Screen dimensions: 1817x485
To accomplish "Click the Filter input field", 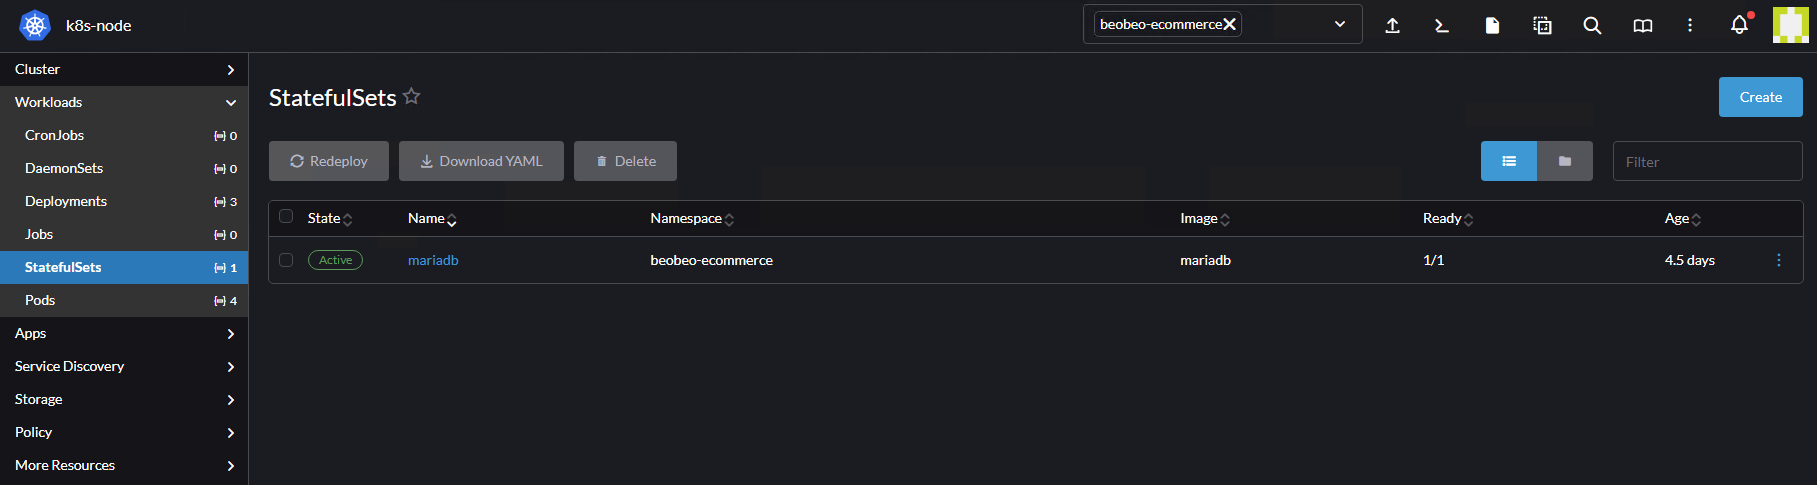I will pyautogui.click(x=1707, y=161).
